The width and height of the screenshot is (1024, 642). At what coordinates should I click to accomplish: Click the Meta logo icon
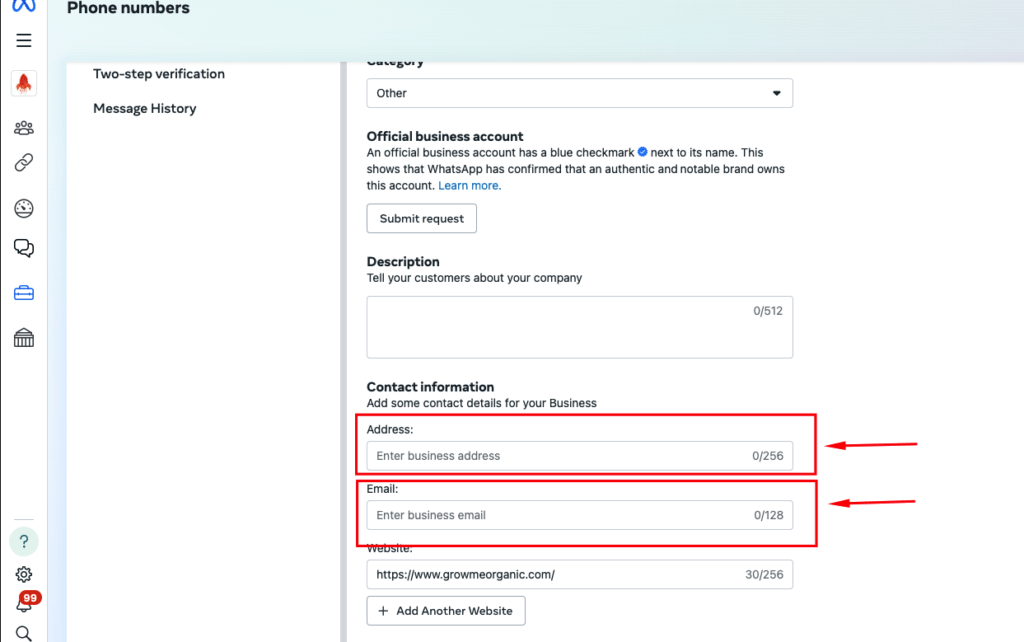[24, 5]
